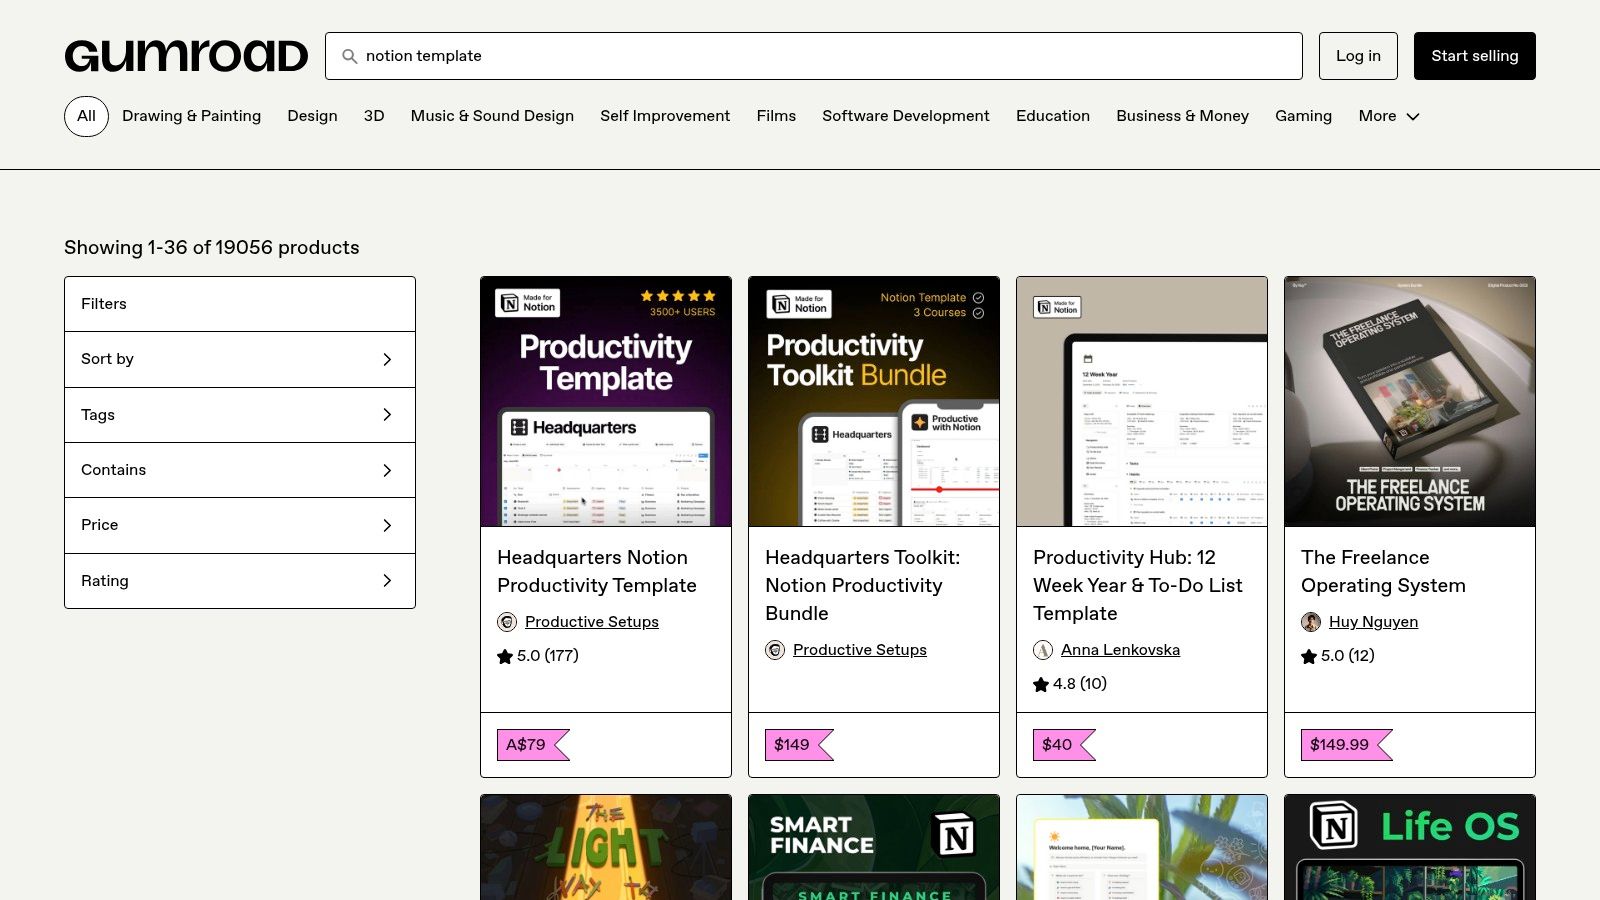The height and width of the screenshot is (900, 1600).
Task: Click Anna Lenkovska's avatar icon
Action: (1043, 650)
